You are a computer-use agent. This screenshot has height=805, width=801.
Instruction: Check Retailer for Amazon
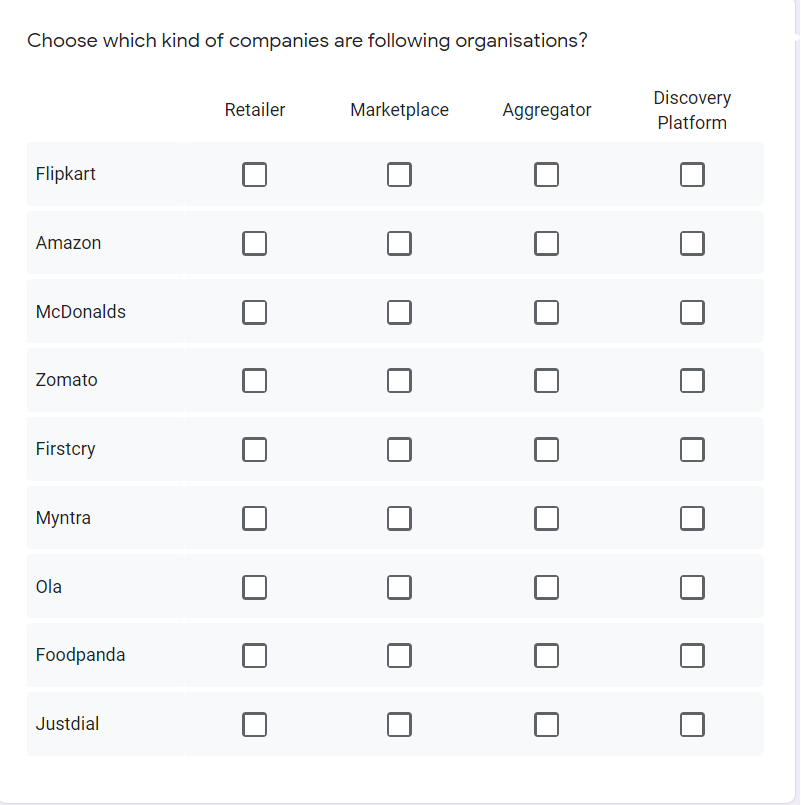[x=254, y=242]
